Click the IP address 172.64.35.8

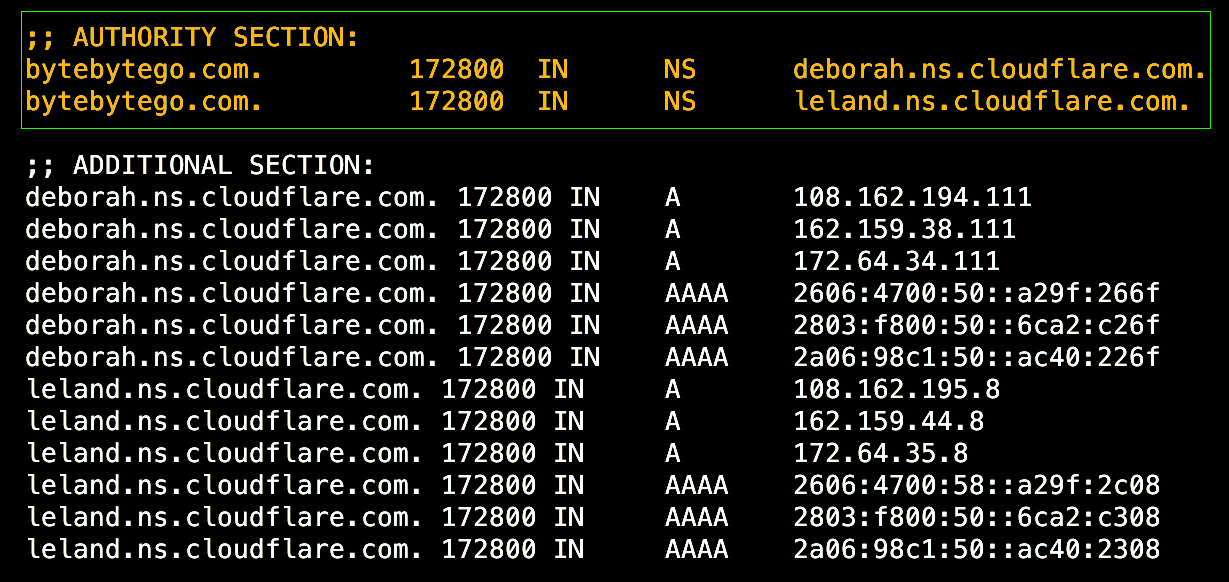pyautogui.click(x=880, y=454)
